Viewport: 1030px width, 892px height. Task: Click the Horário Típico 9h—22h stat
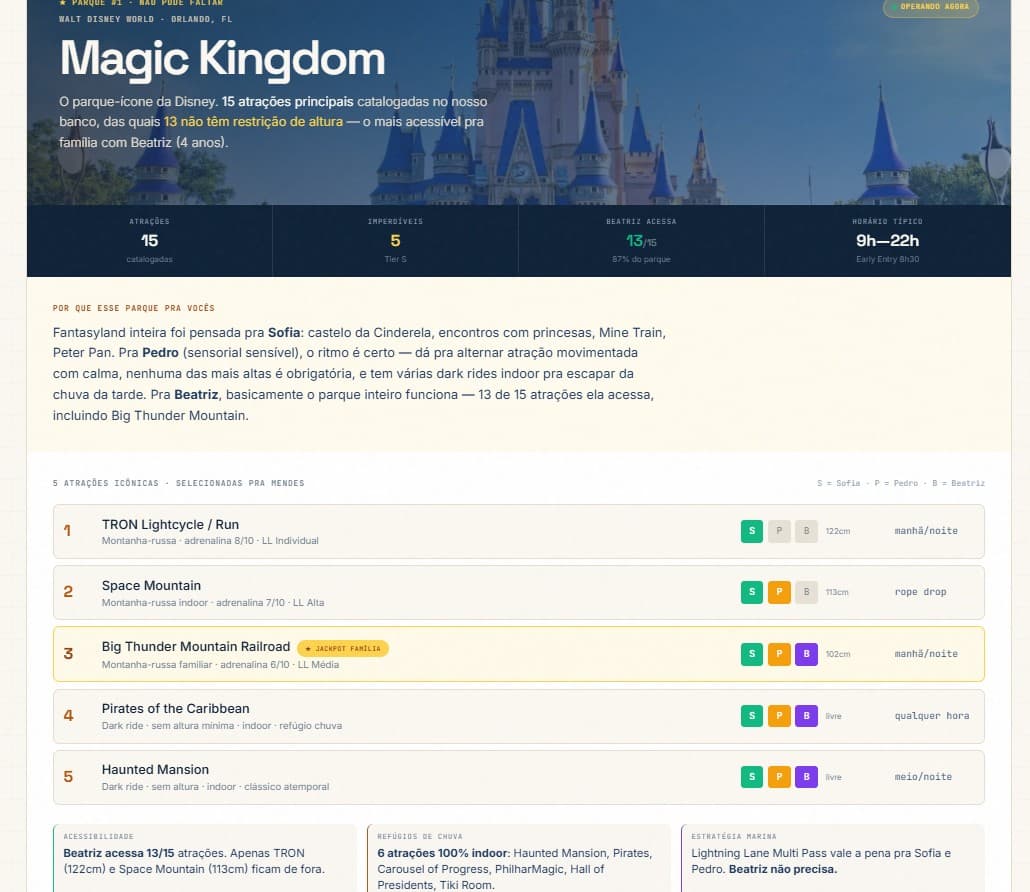coord(887,240)
